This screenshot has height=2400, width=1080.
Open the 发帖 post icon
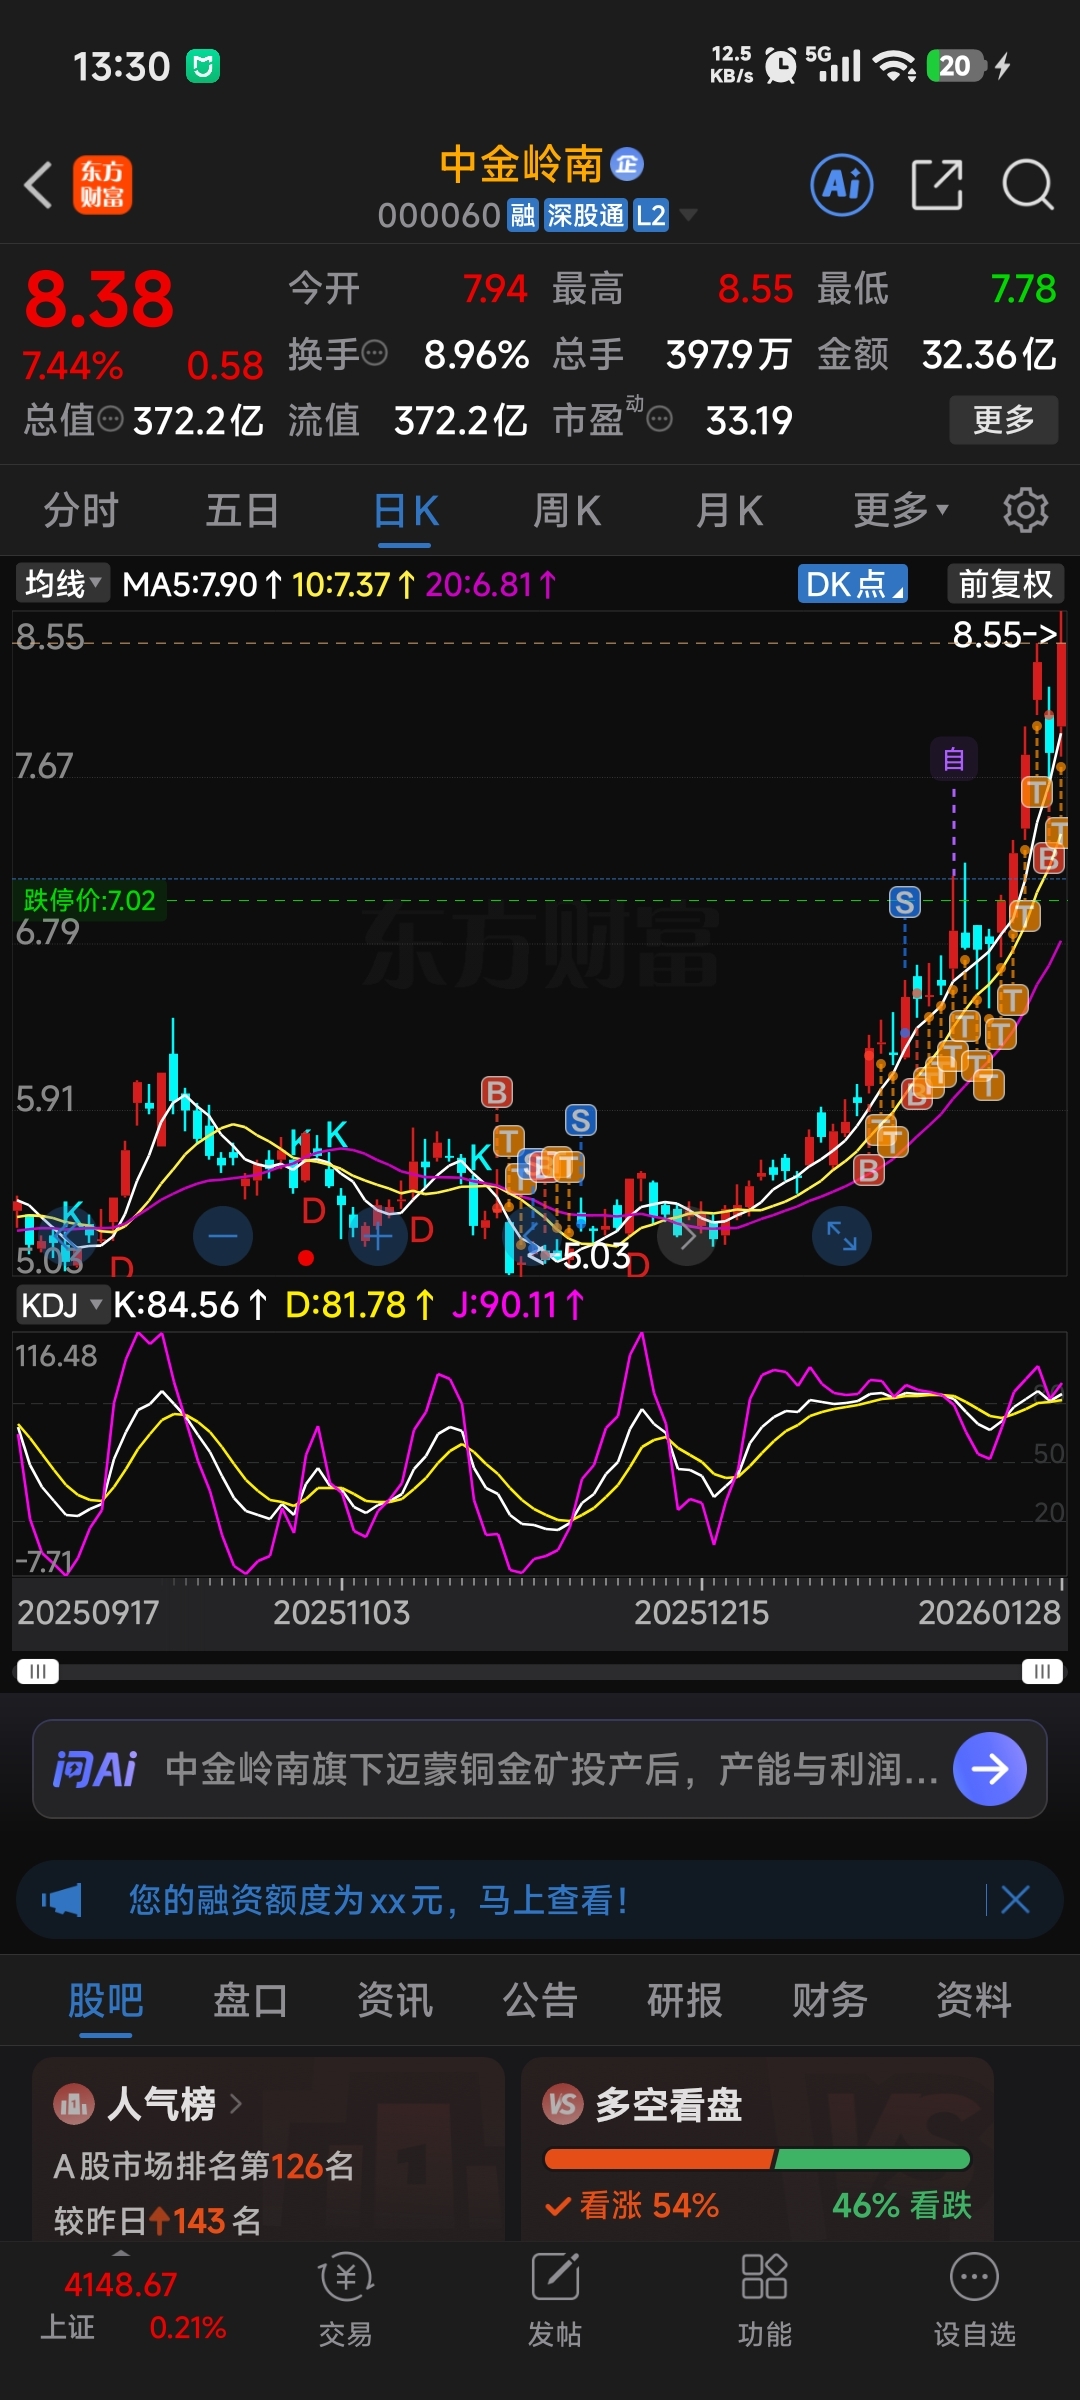[x=555, y=2300]
